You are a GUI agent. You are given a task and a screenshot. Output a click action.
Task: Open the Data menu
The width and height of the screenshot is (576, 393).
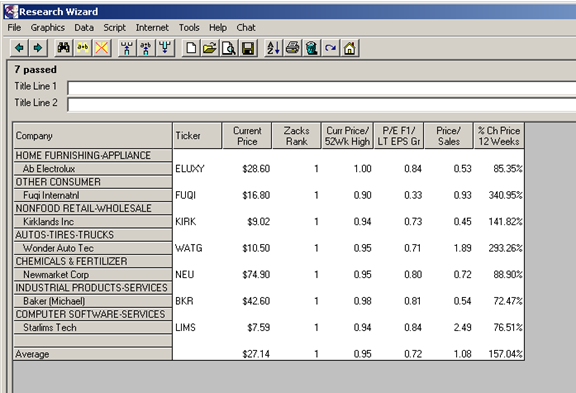pos(84,28)
